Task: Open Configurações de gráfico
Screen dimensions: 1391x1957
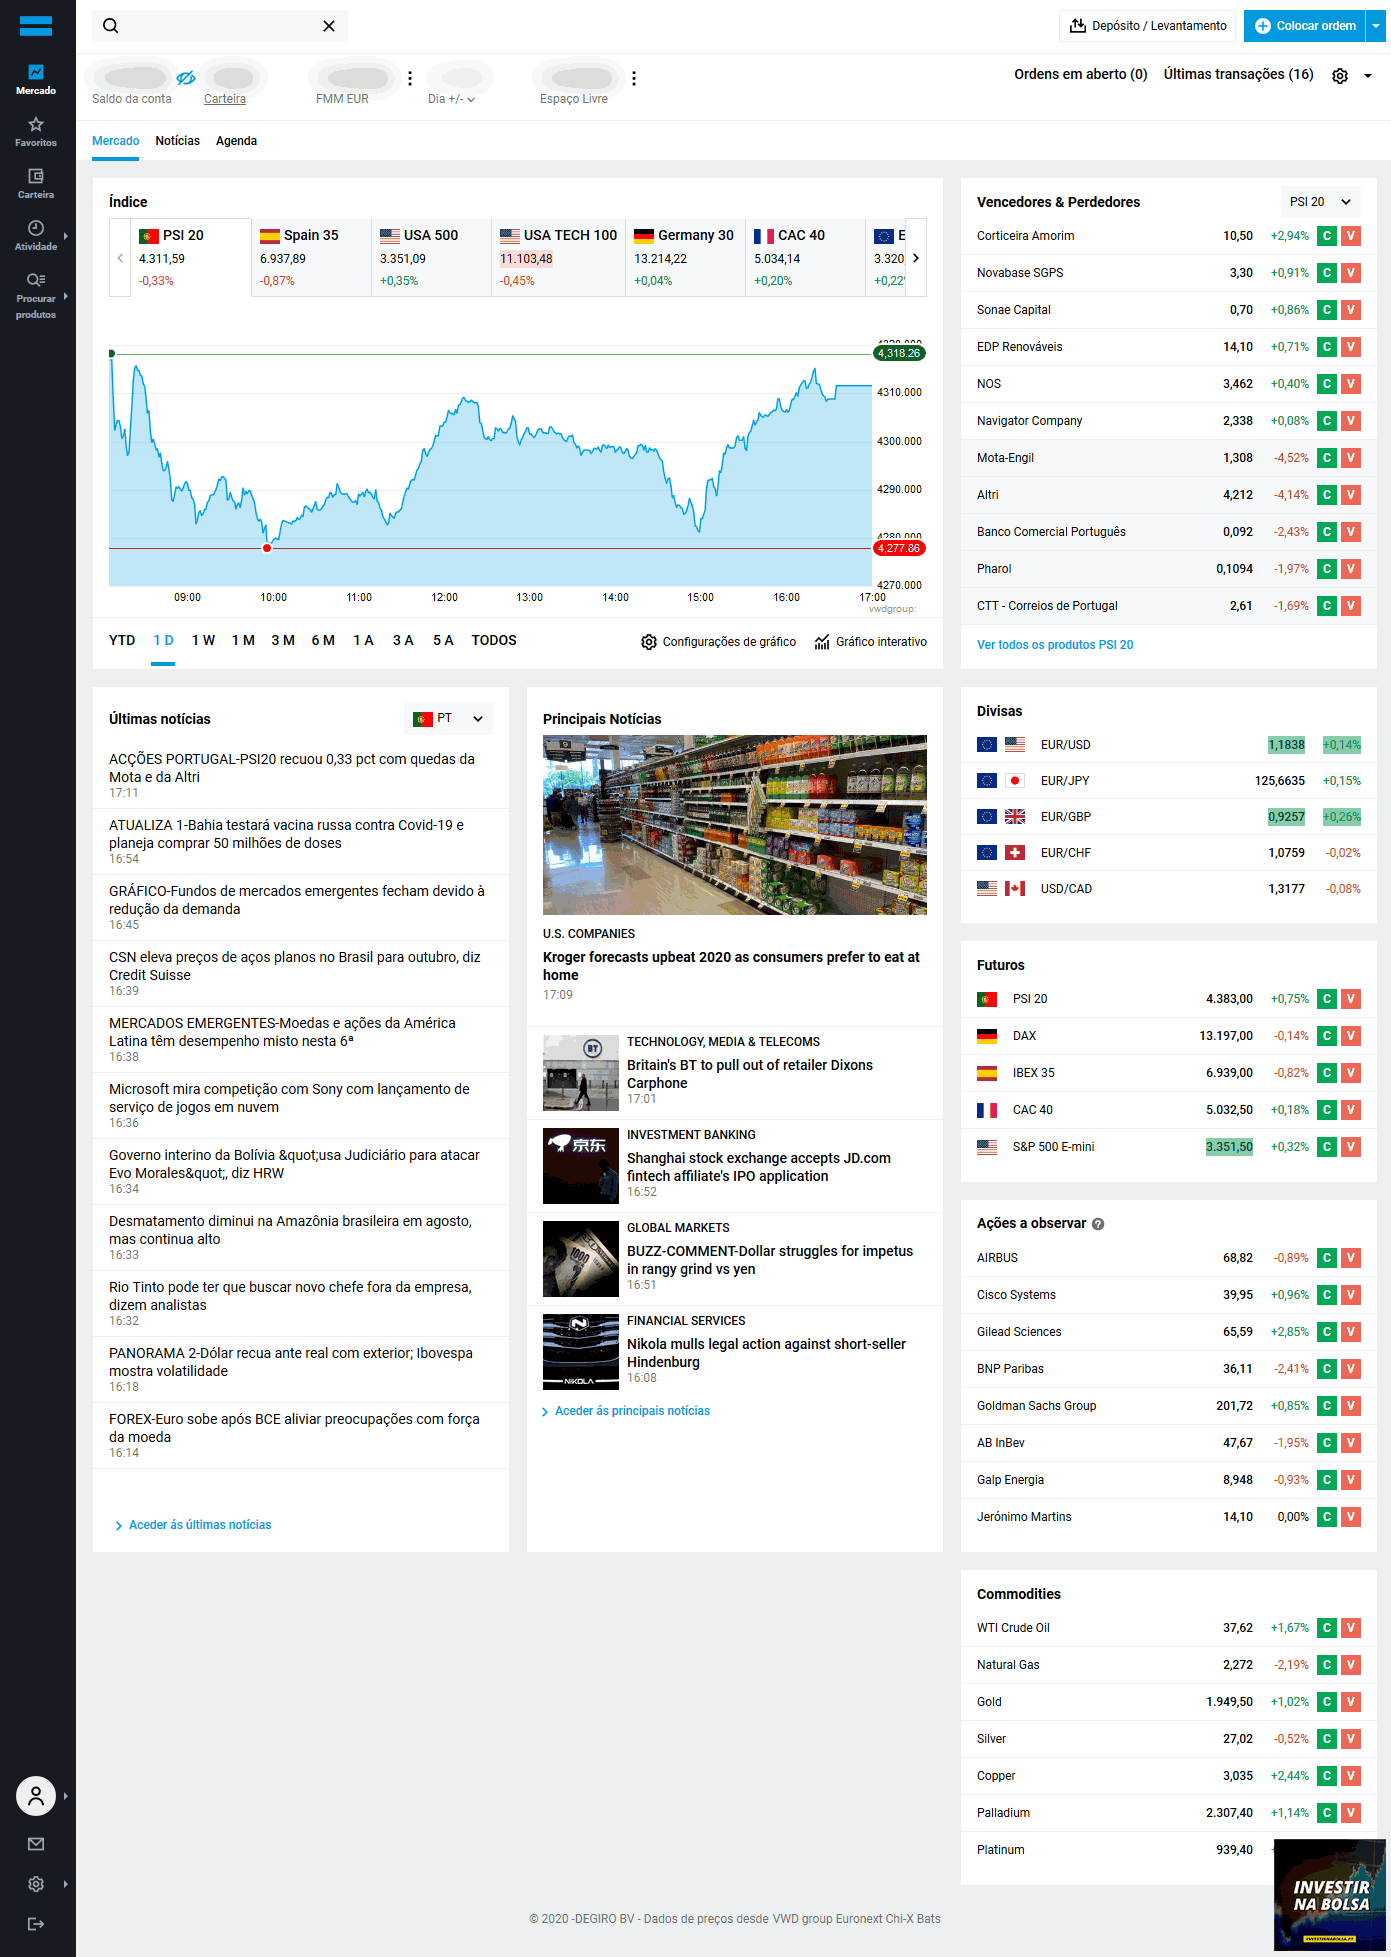Action: (x=719, y=642)
